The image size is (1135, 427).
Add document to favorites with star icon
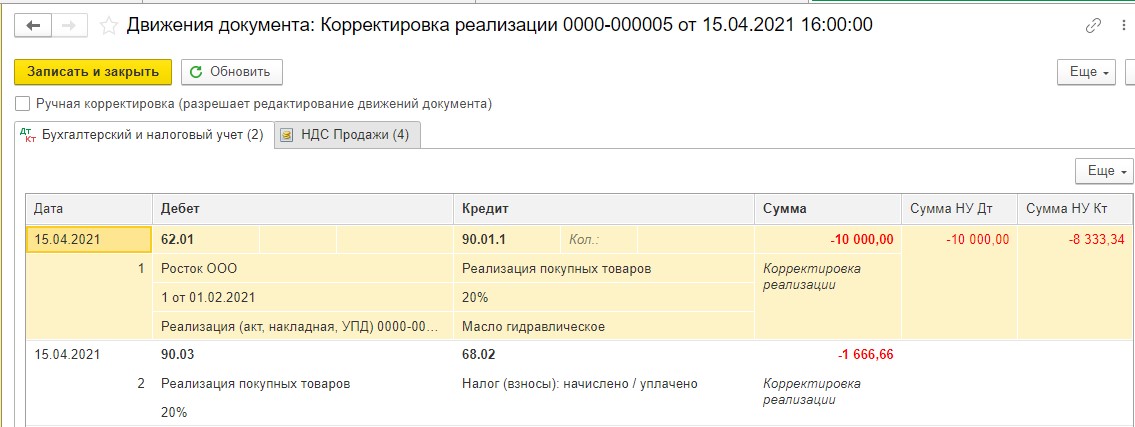coord(111,25)
